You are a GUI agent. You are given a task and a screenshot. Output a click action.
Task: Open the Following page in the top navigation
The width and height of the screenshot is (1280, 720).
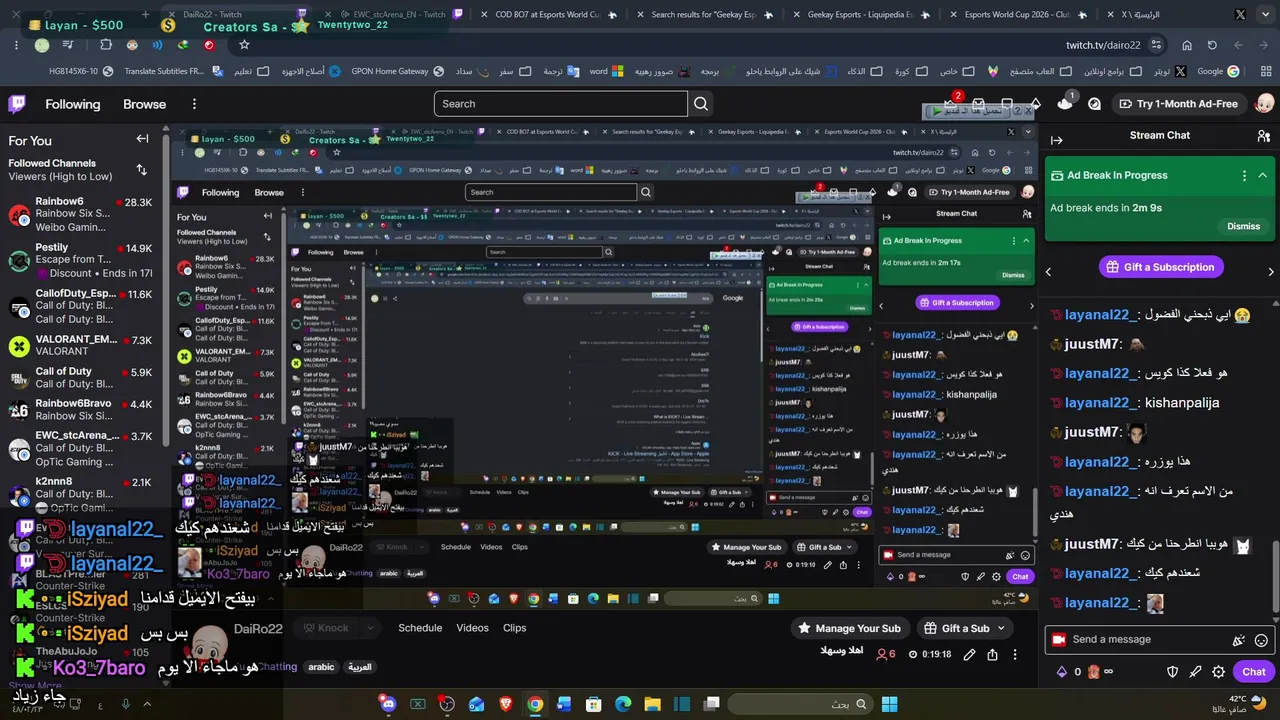coord(73,104)
